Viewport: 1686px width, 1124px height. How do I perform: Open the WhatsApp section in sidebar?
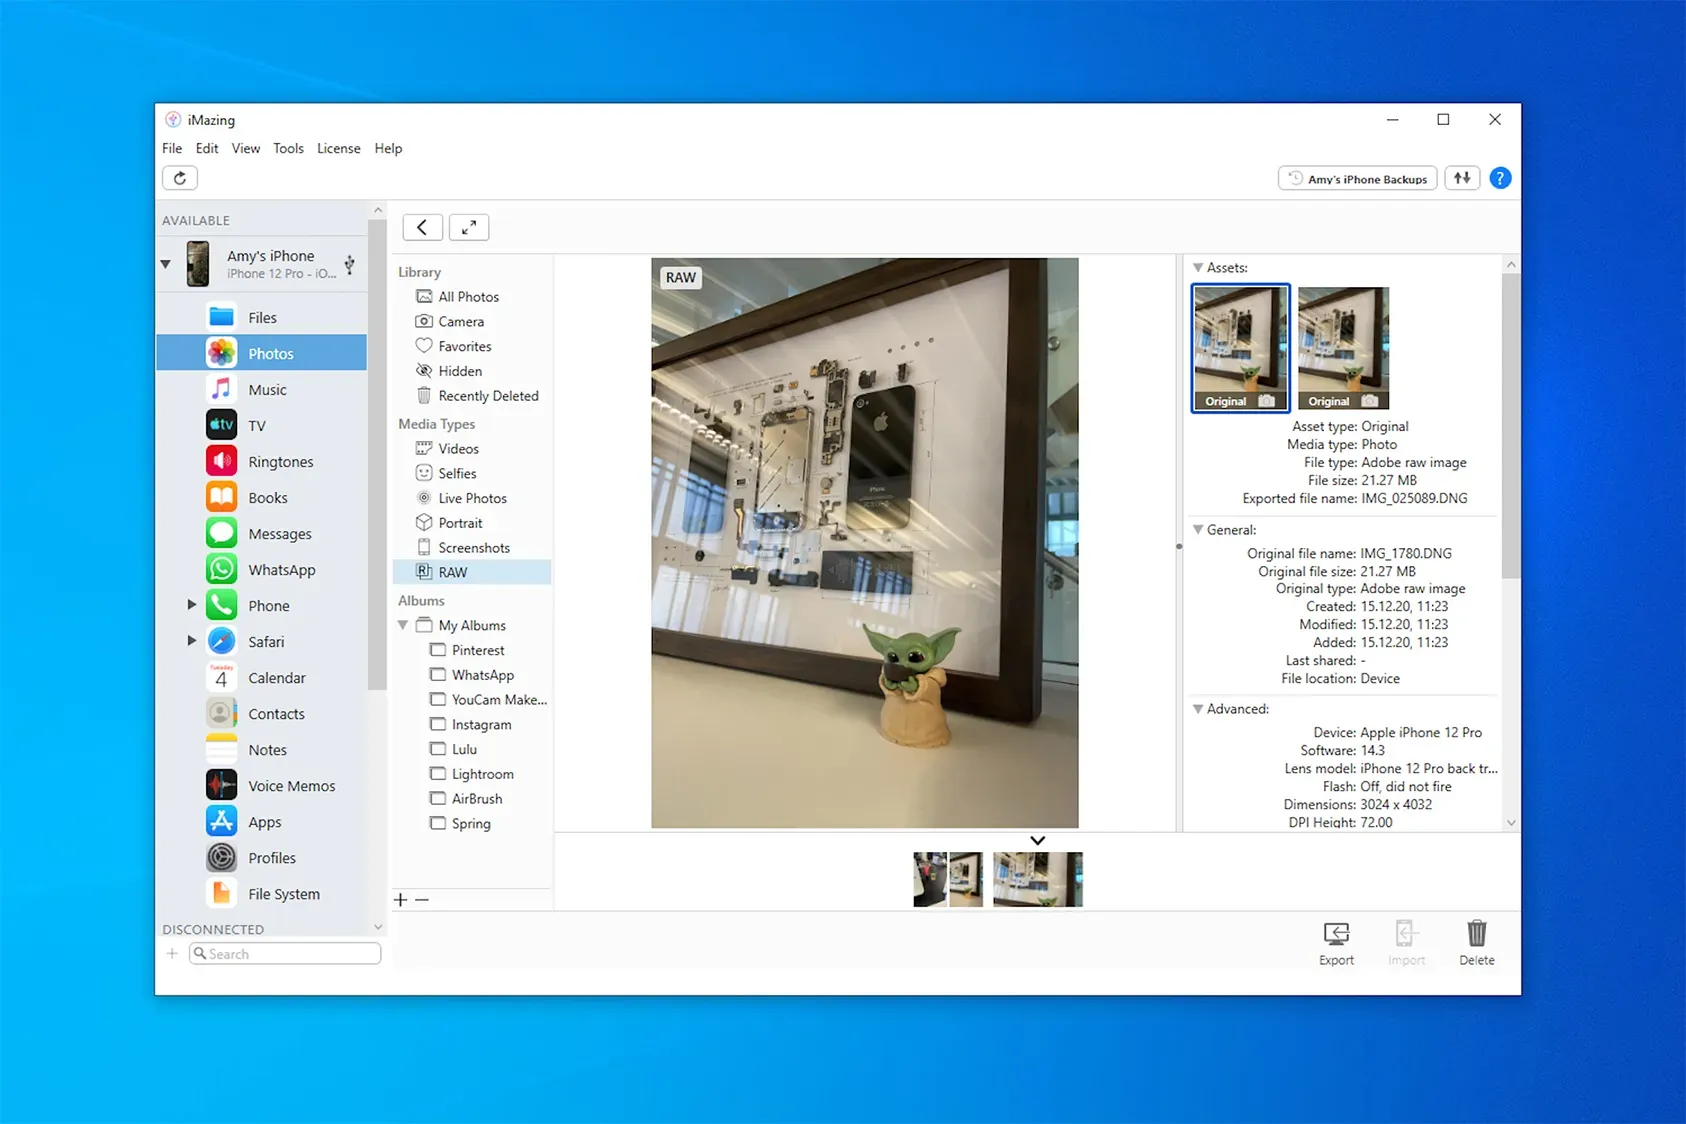(x=281, y=570)
